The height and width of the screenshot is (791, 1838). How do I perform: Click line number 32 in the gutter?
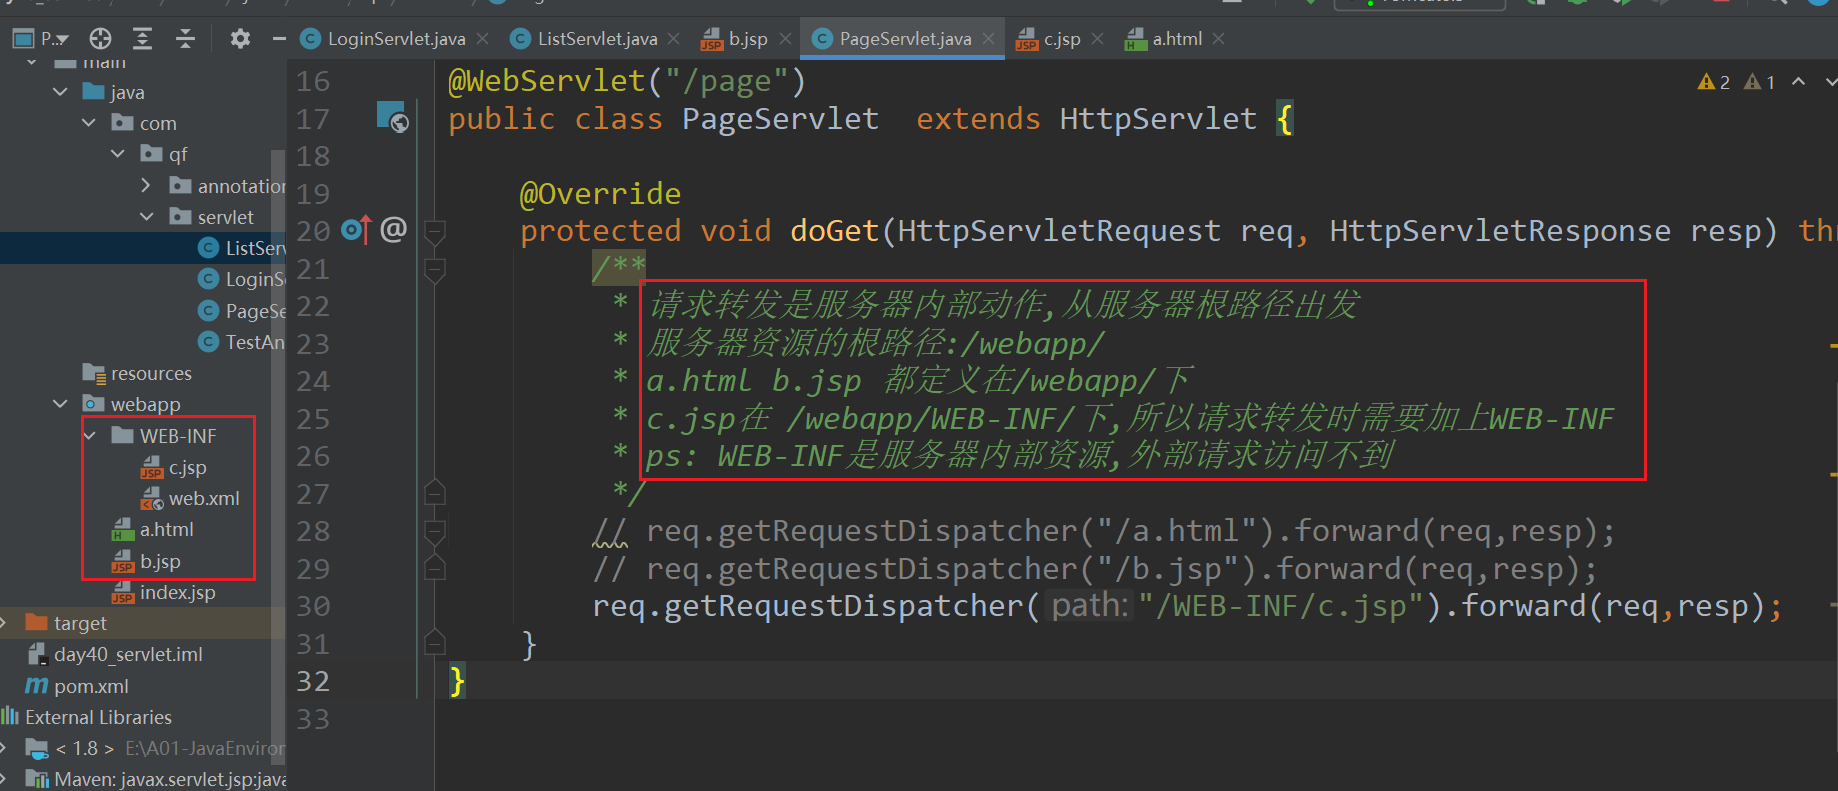point(313,681)
